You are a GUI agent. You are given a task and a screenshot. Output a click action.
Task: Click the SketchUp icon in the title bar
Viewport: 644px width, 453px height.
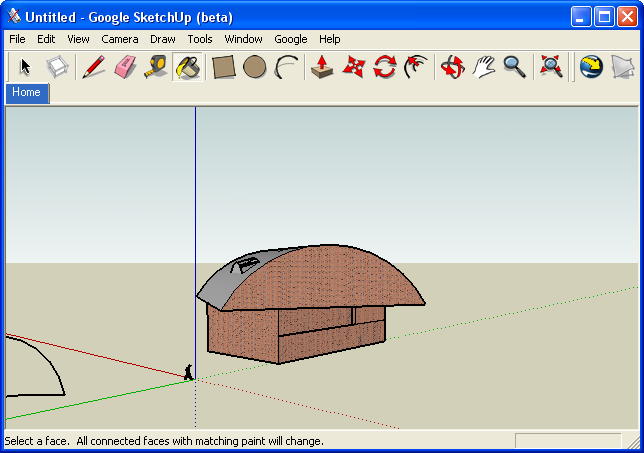click(x=14, y=16)
